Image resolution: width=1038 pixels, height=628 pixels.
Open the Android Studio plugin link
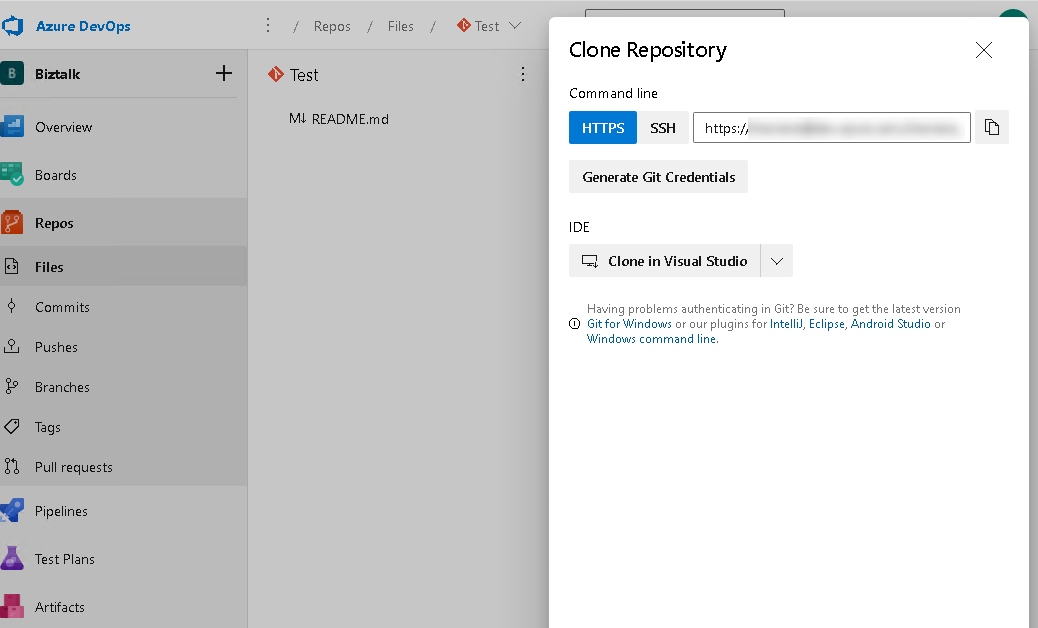[x=890, y=324]
